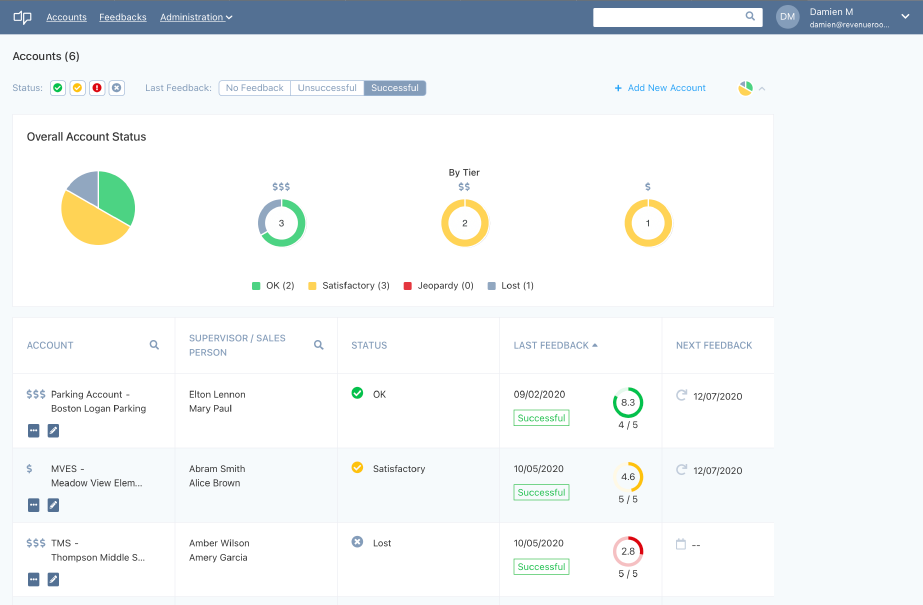The height and width of the screenshot is (605, 923).
Task: Select the yellow Satisfactory status filter icon
Action: coord(77,88)
